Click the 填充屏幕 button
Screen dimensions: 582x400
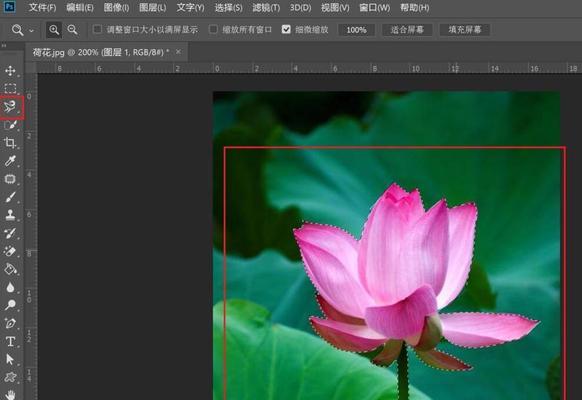pyautogui.click(x=465, y=30)
